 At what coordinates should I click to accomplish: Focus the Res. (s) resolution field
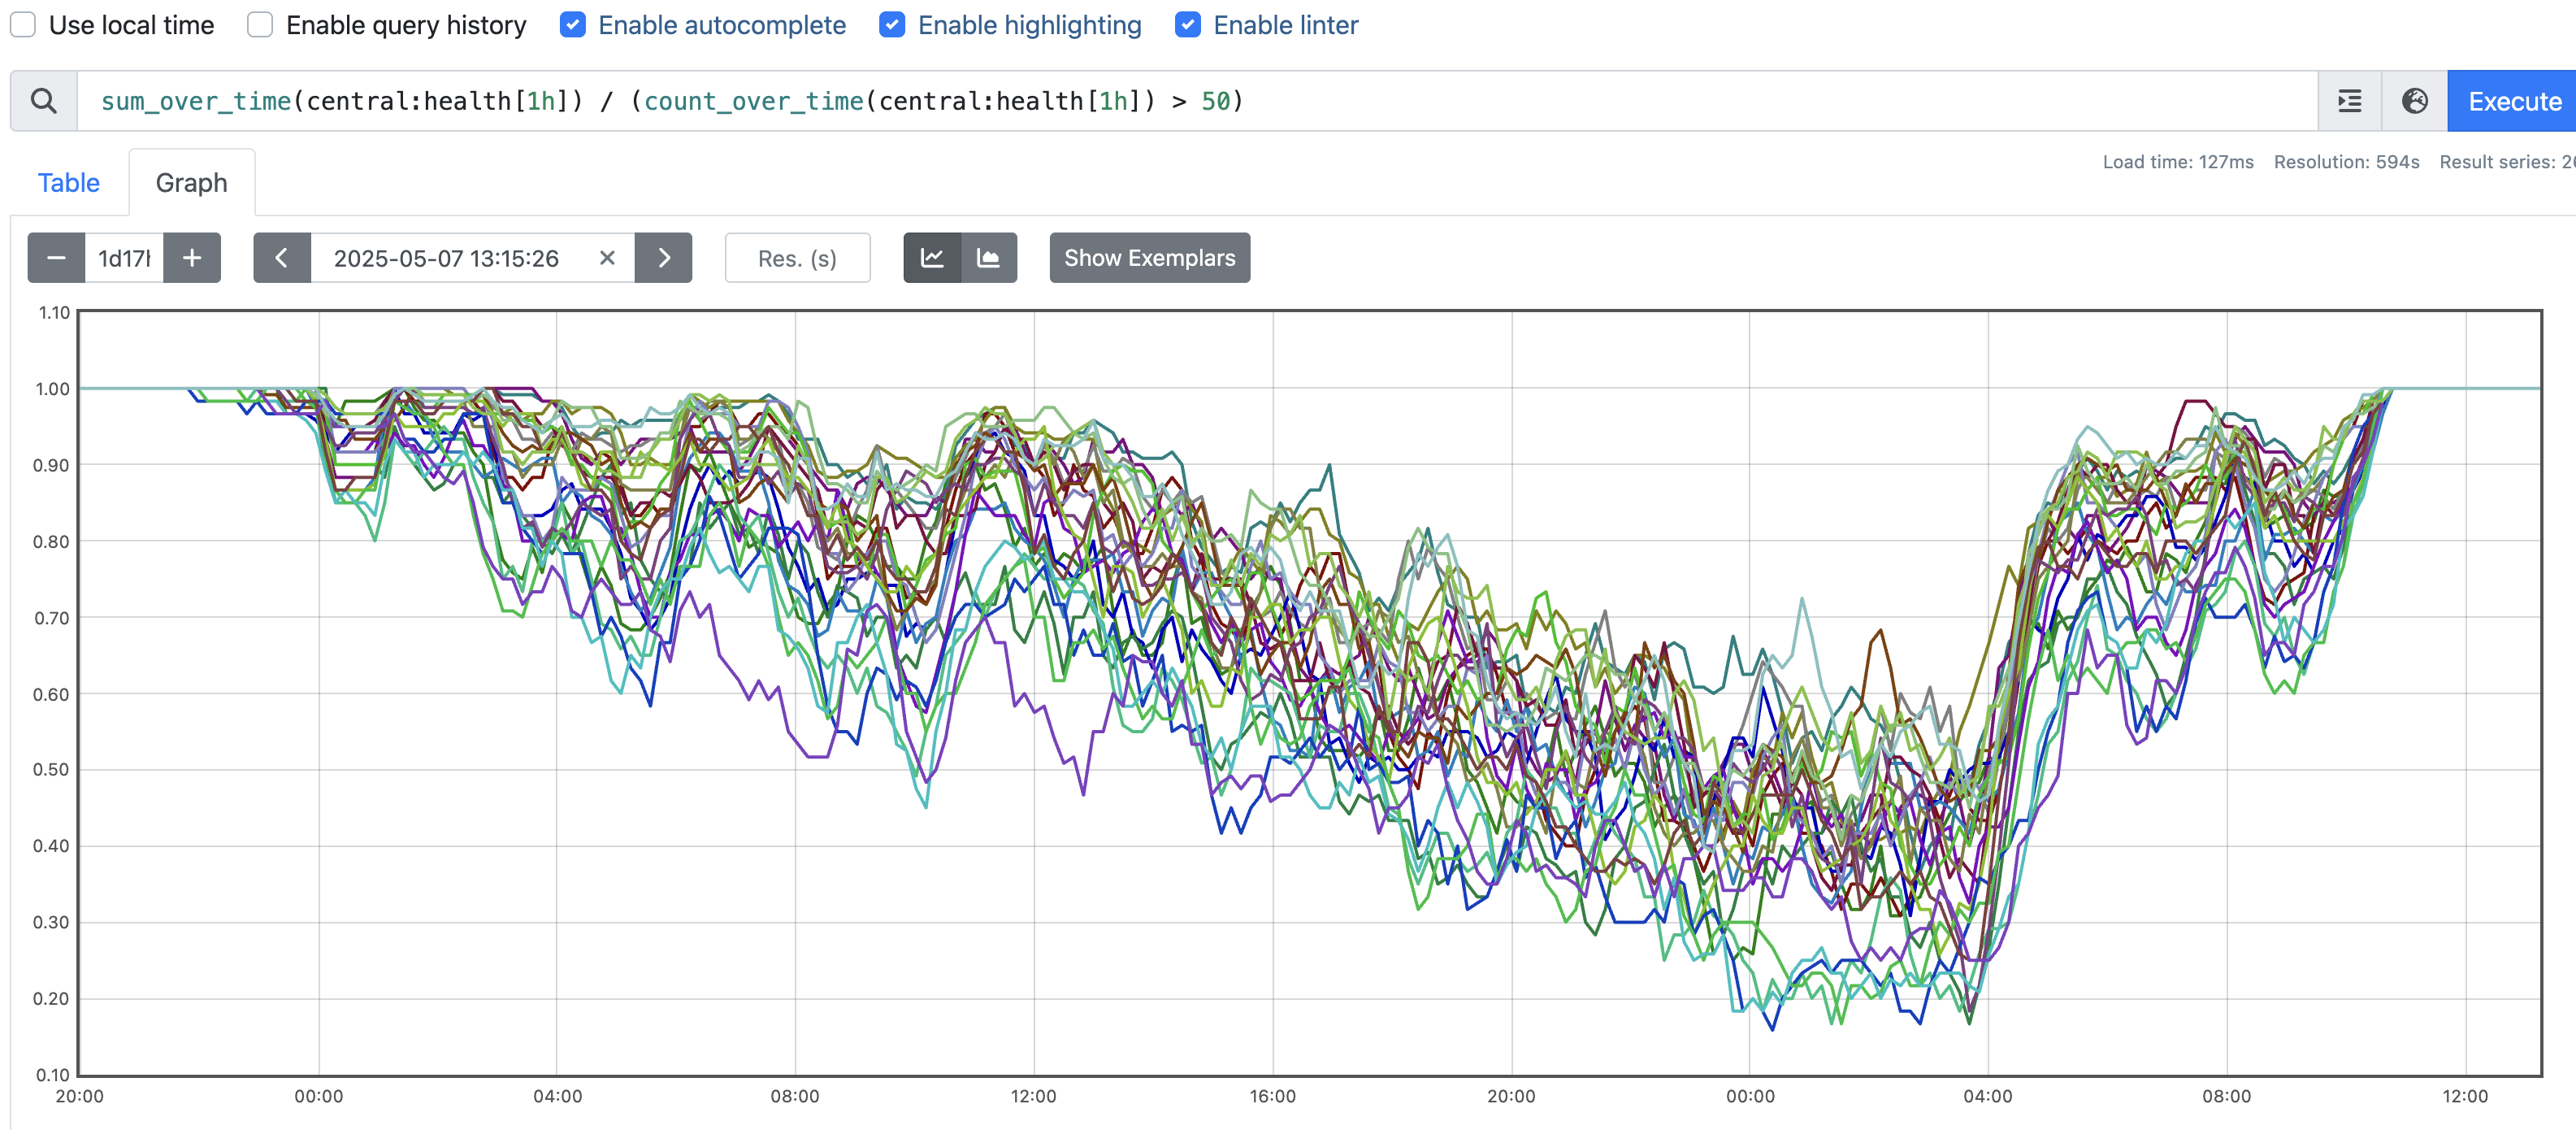click(x=797, y=258)
